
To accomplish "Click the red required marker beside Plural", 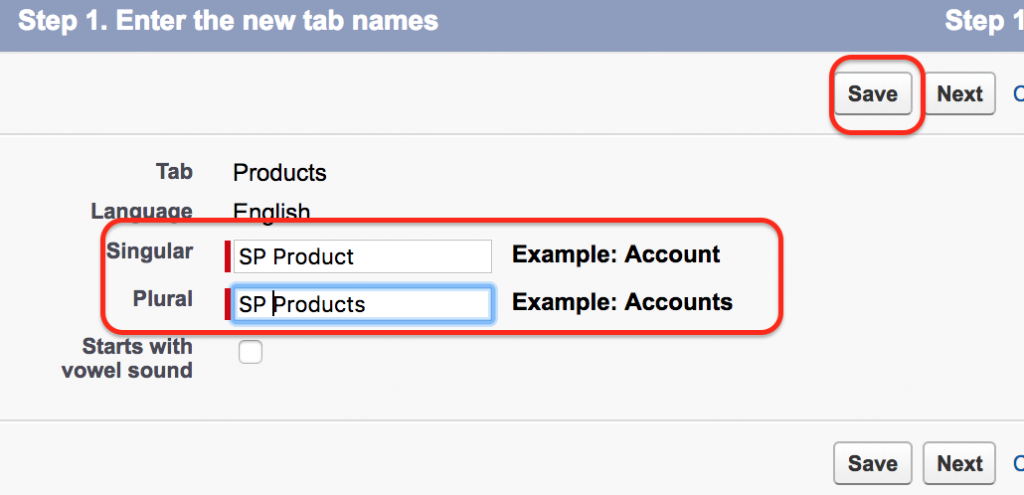I will [228, 304].
